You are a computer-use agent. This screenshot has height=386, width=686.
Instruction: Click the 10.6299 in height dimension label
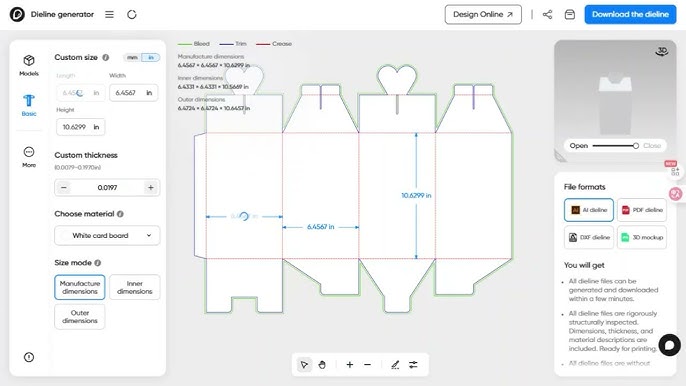pos(416,196)
